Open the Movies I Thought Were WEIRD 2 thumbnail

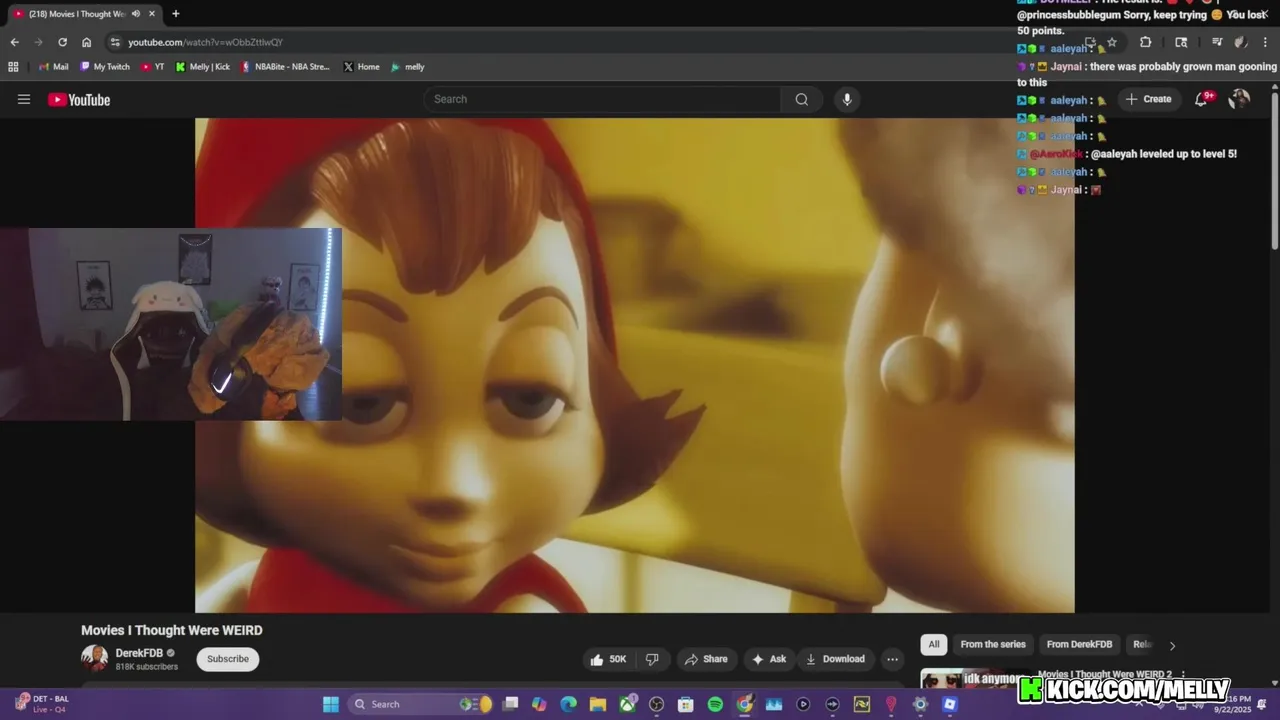coord(975,679)
